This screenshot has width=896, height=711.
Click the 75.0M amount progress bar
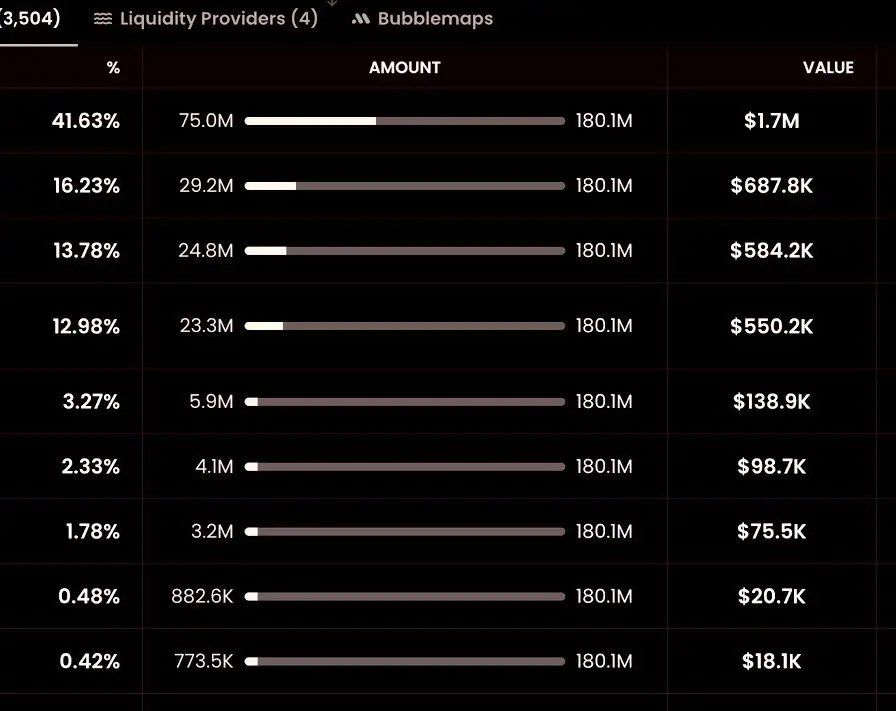pos(405,121)
